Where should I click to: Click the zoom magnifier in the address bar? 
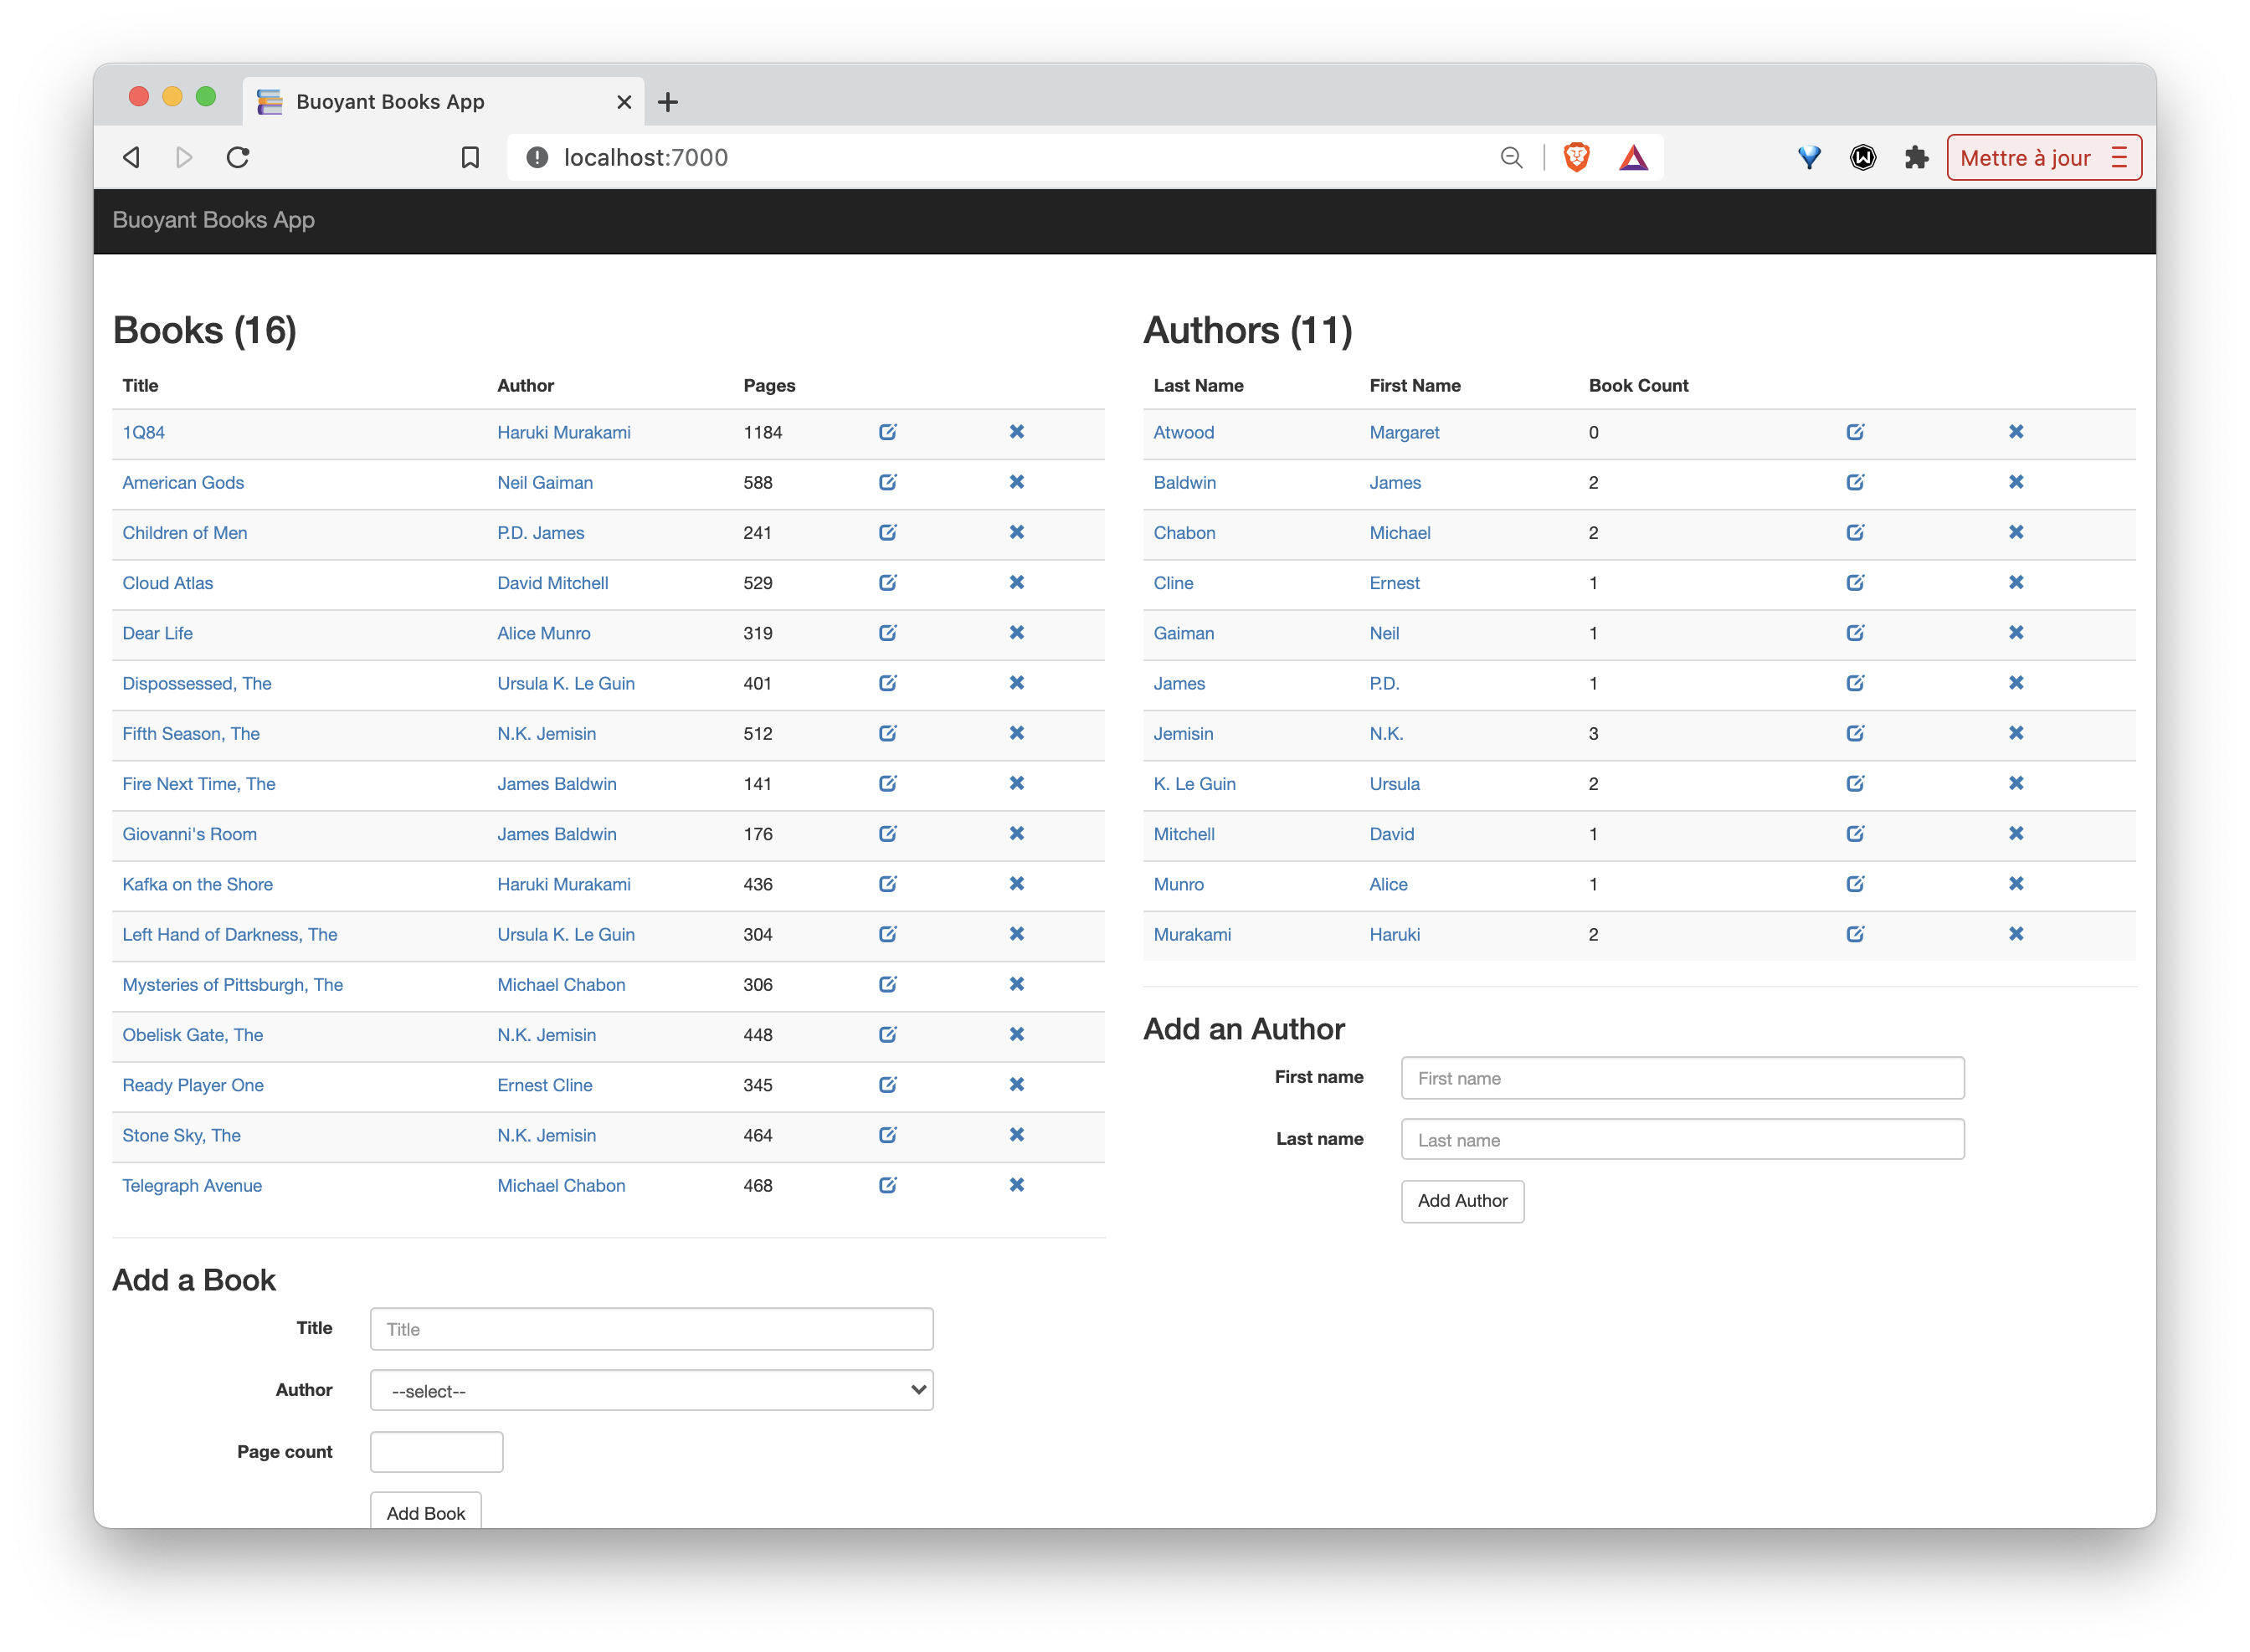[1511, 157]
